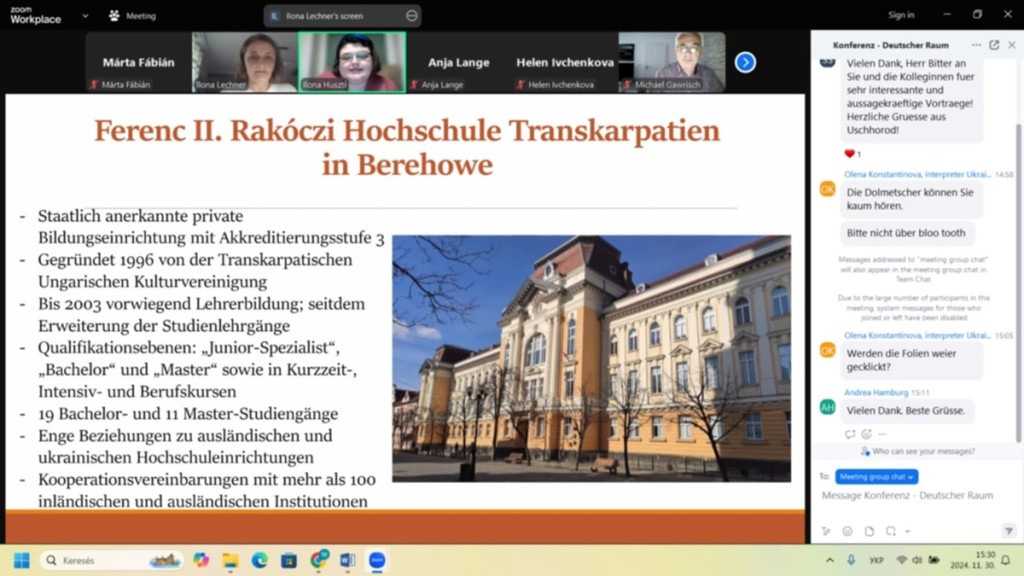Show hidden icons in system tray

[829, 560]
